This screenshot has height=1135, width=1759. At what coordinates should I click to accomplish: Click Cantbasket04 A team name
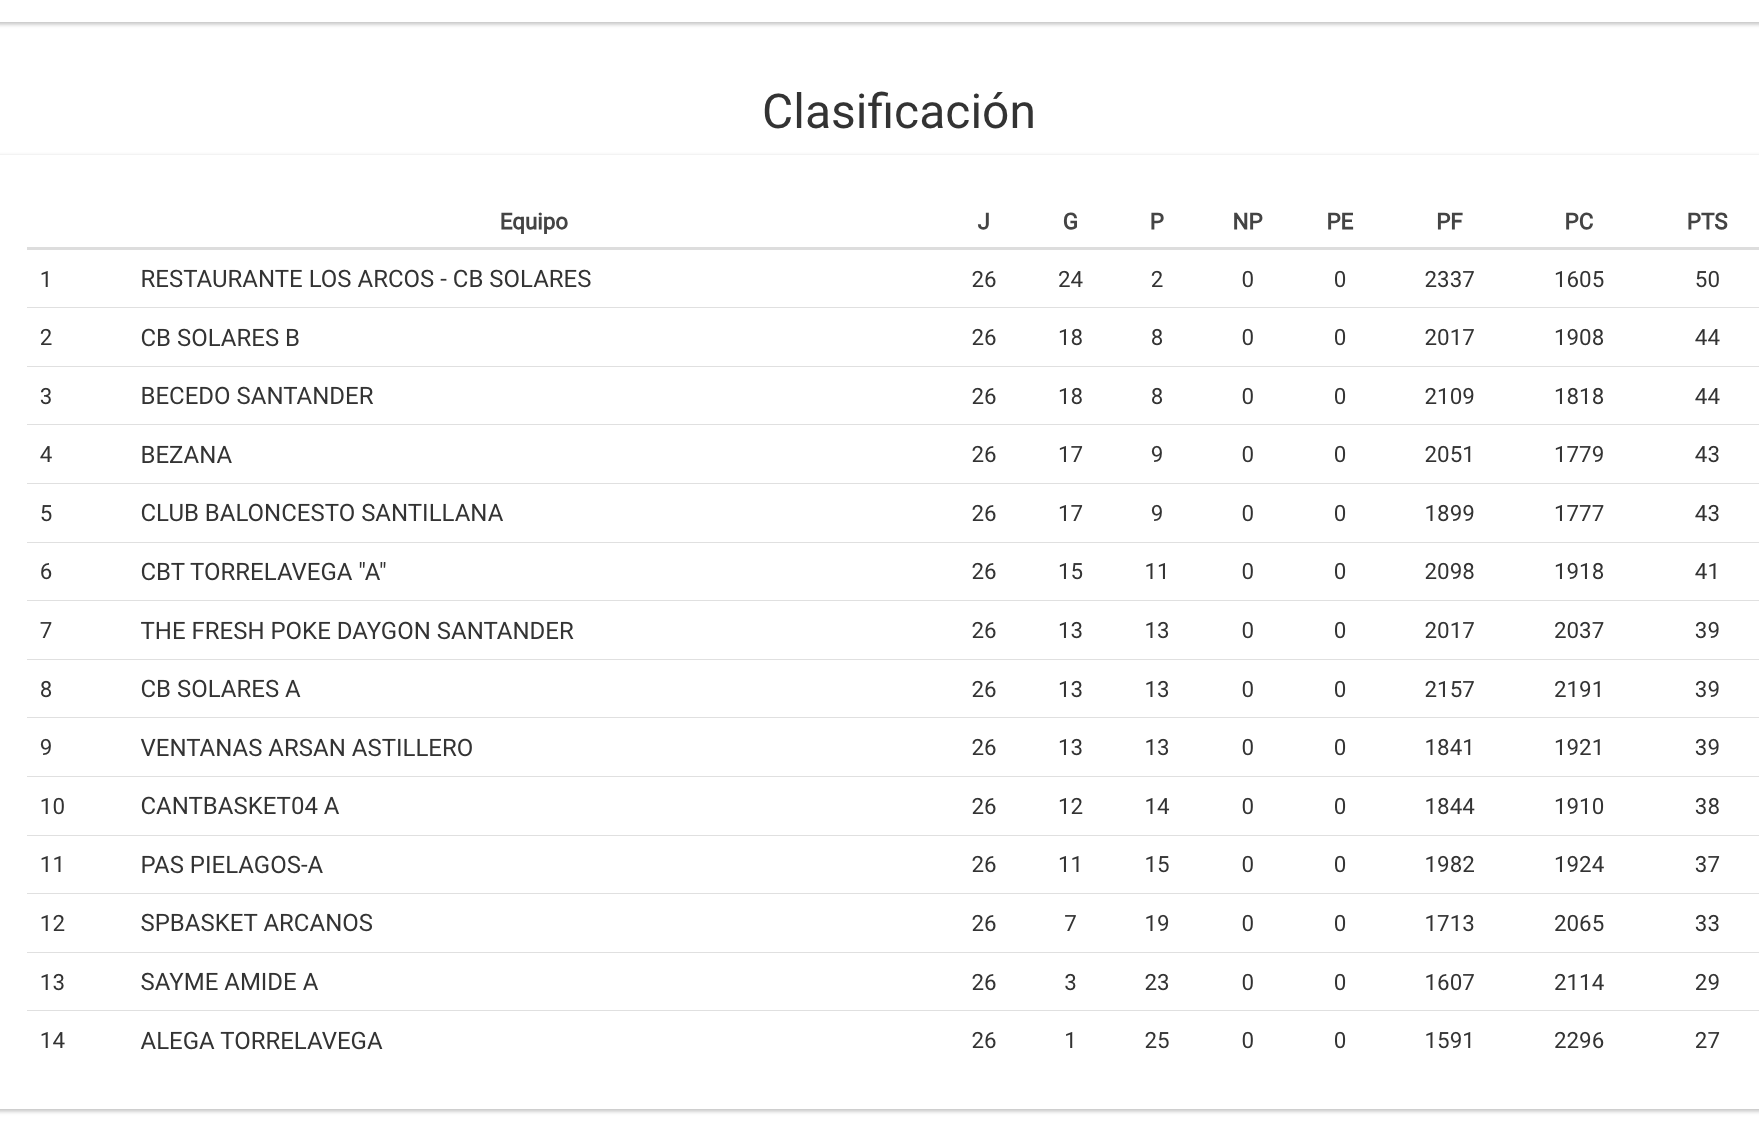click(x=239, y=806)
